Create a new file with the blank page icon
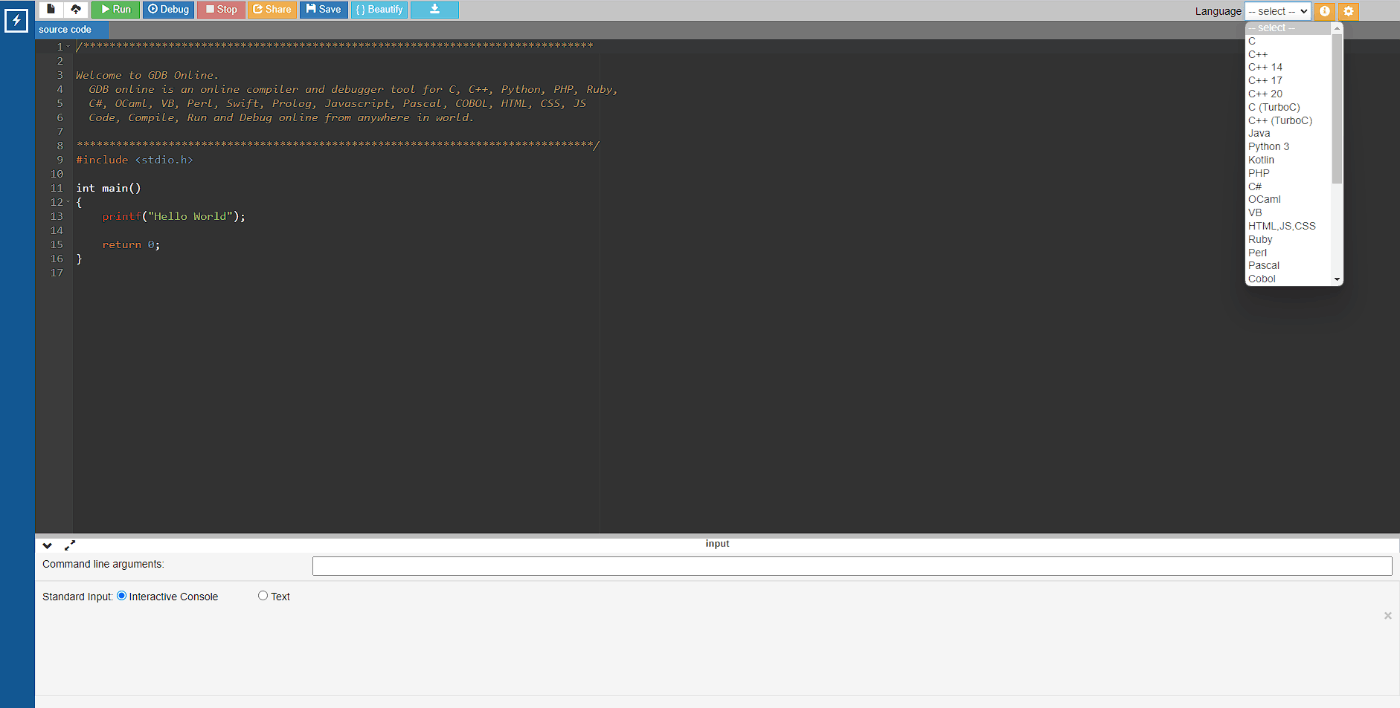The height and width of the screenshot is (708, 1400). point(50,8)
